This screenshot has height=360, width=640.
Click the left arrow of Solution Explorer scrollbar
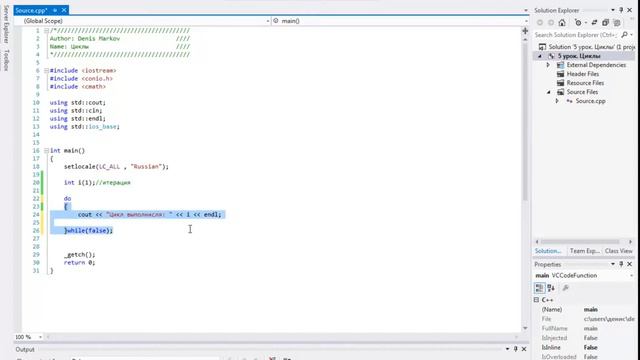(537, 242)
